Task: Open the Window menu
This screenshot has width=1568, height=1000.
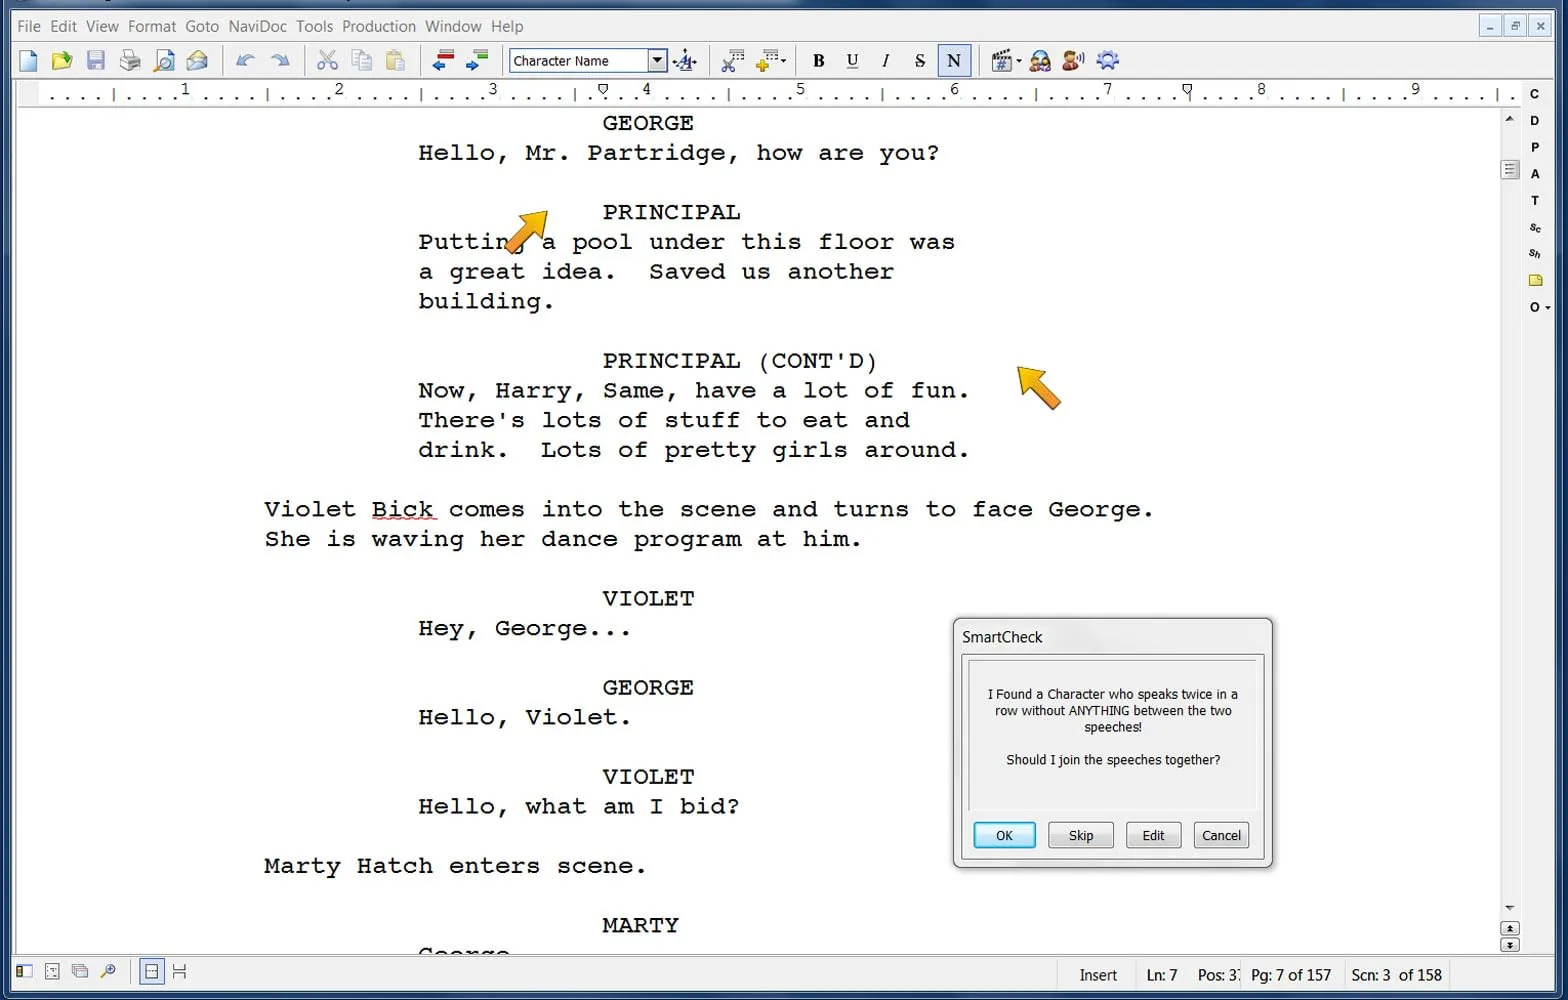Action: point(453,26)
